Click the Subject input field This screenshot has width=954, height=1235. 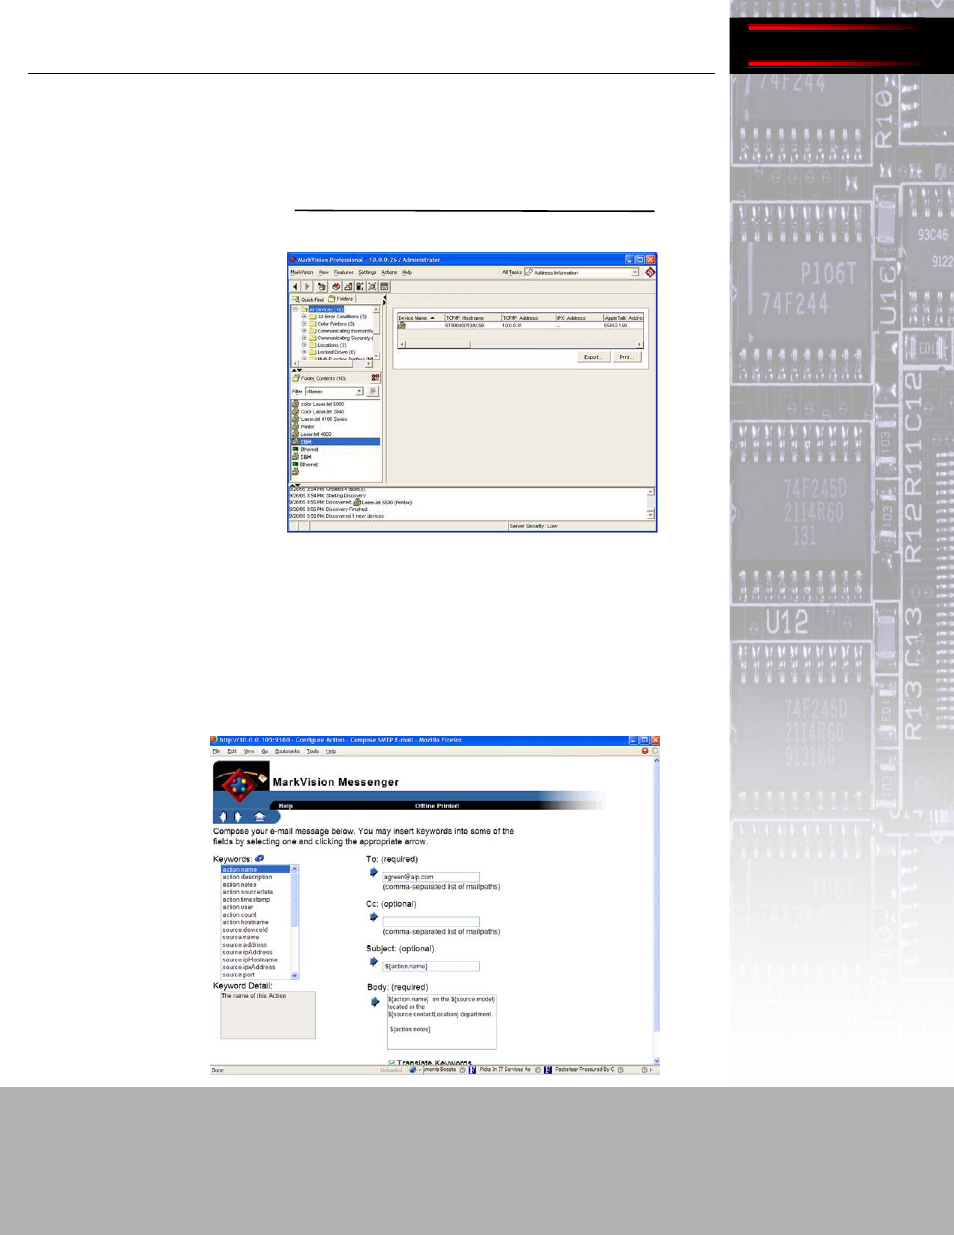[431, 966]
